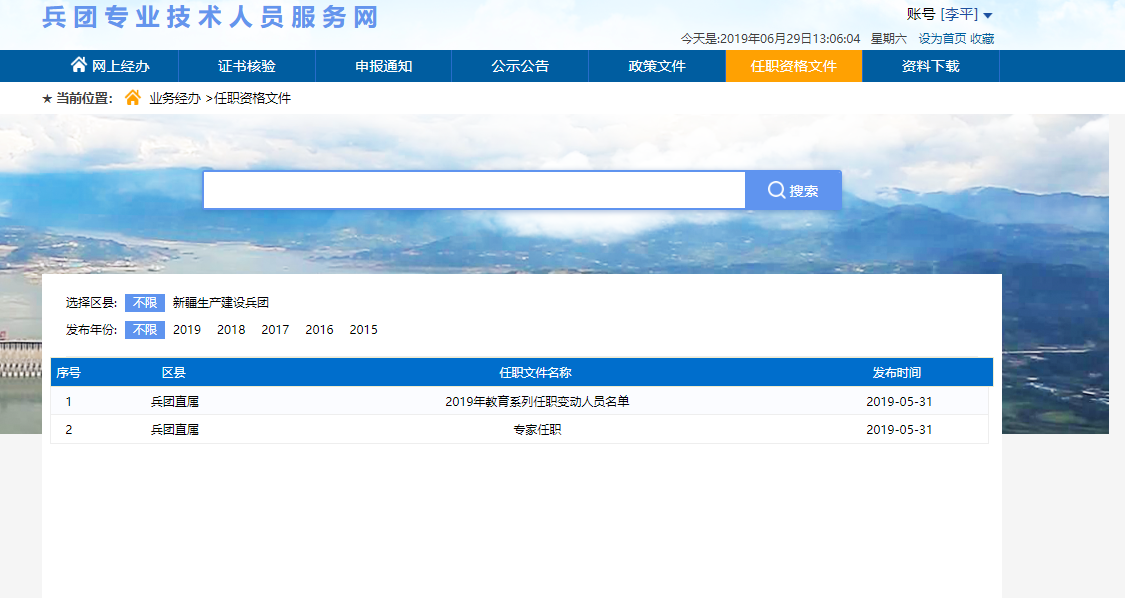Switch to the 政策文件 tab

[x=656, y=66]
